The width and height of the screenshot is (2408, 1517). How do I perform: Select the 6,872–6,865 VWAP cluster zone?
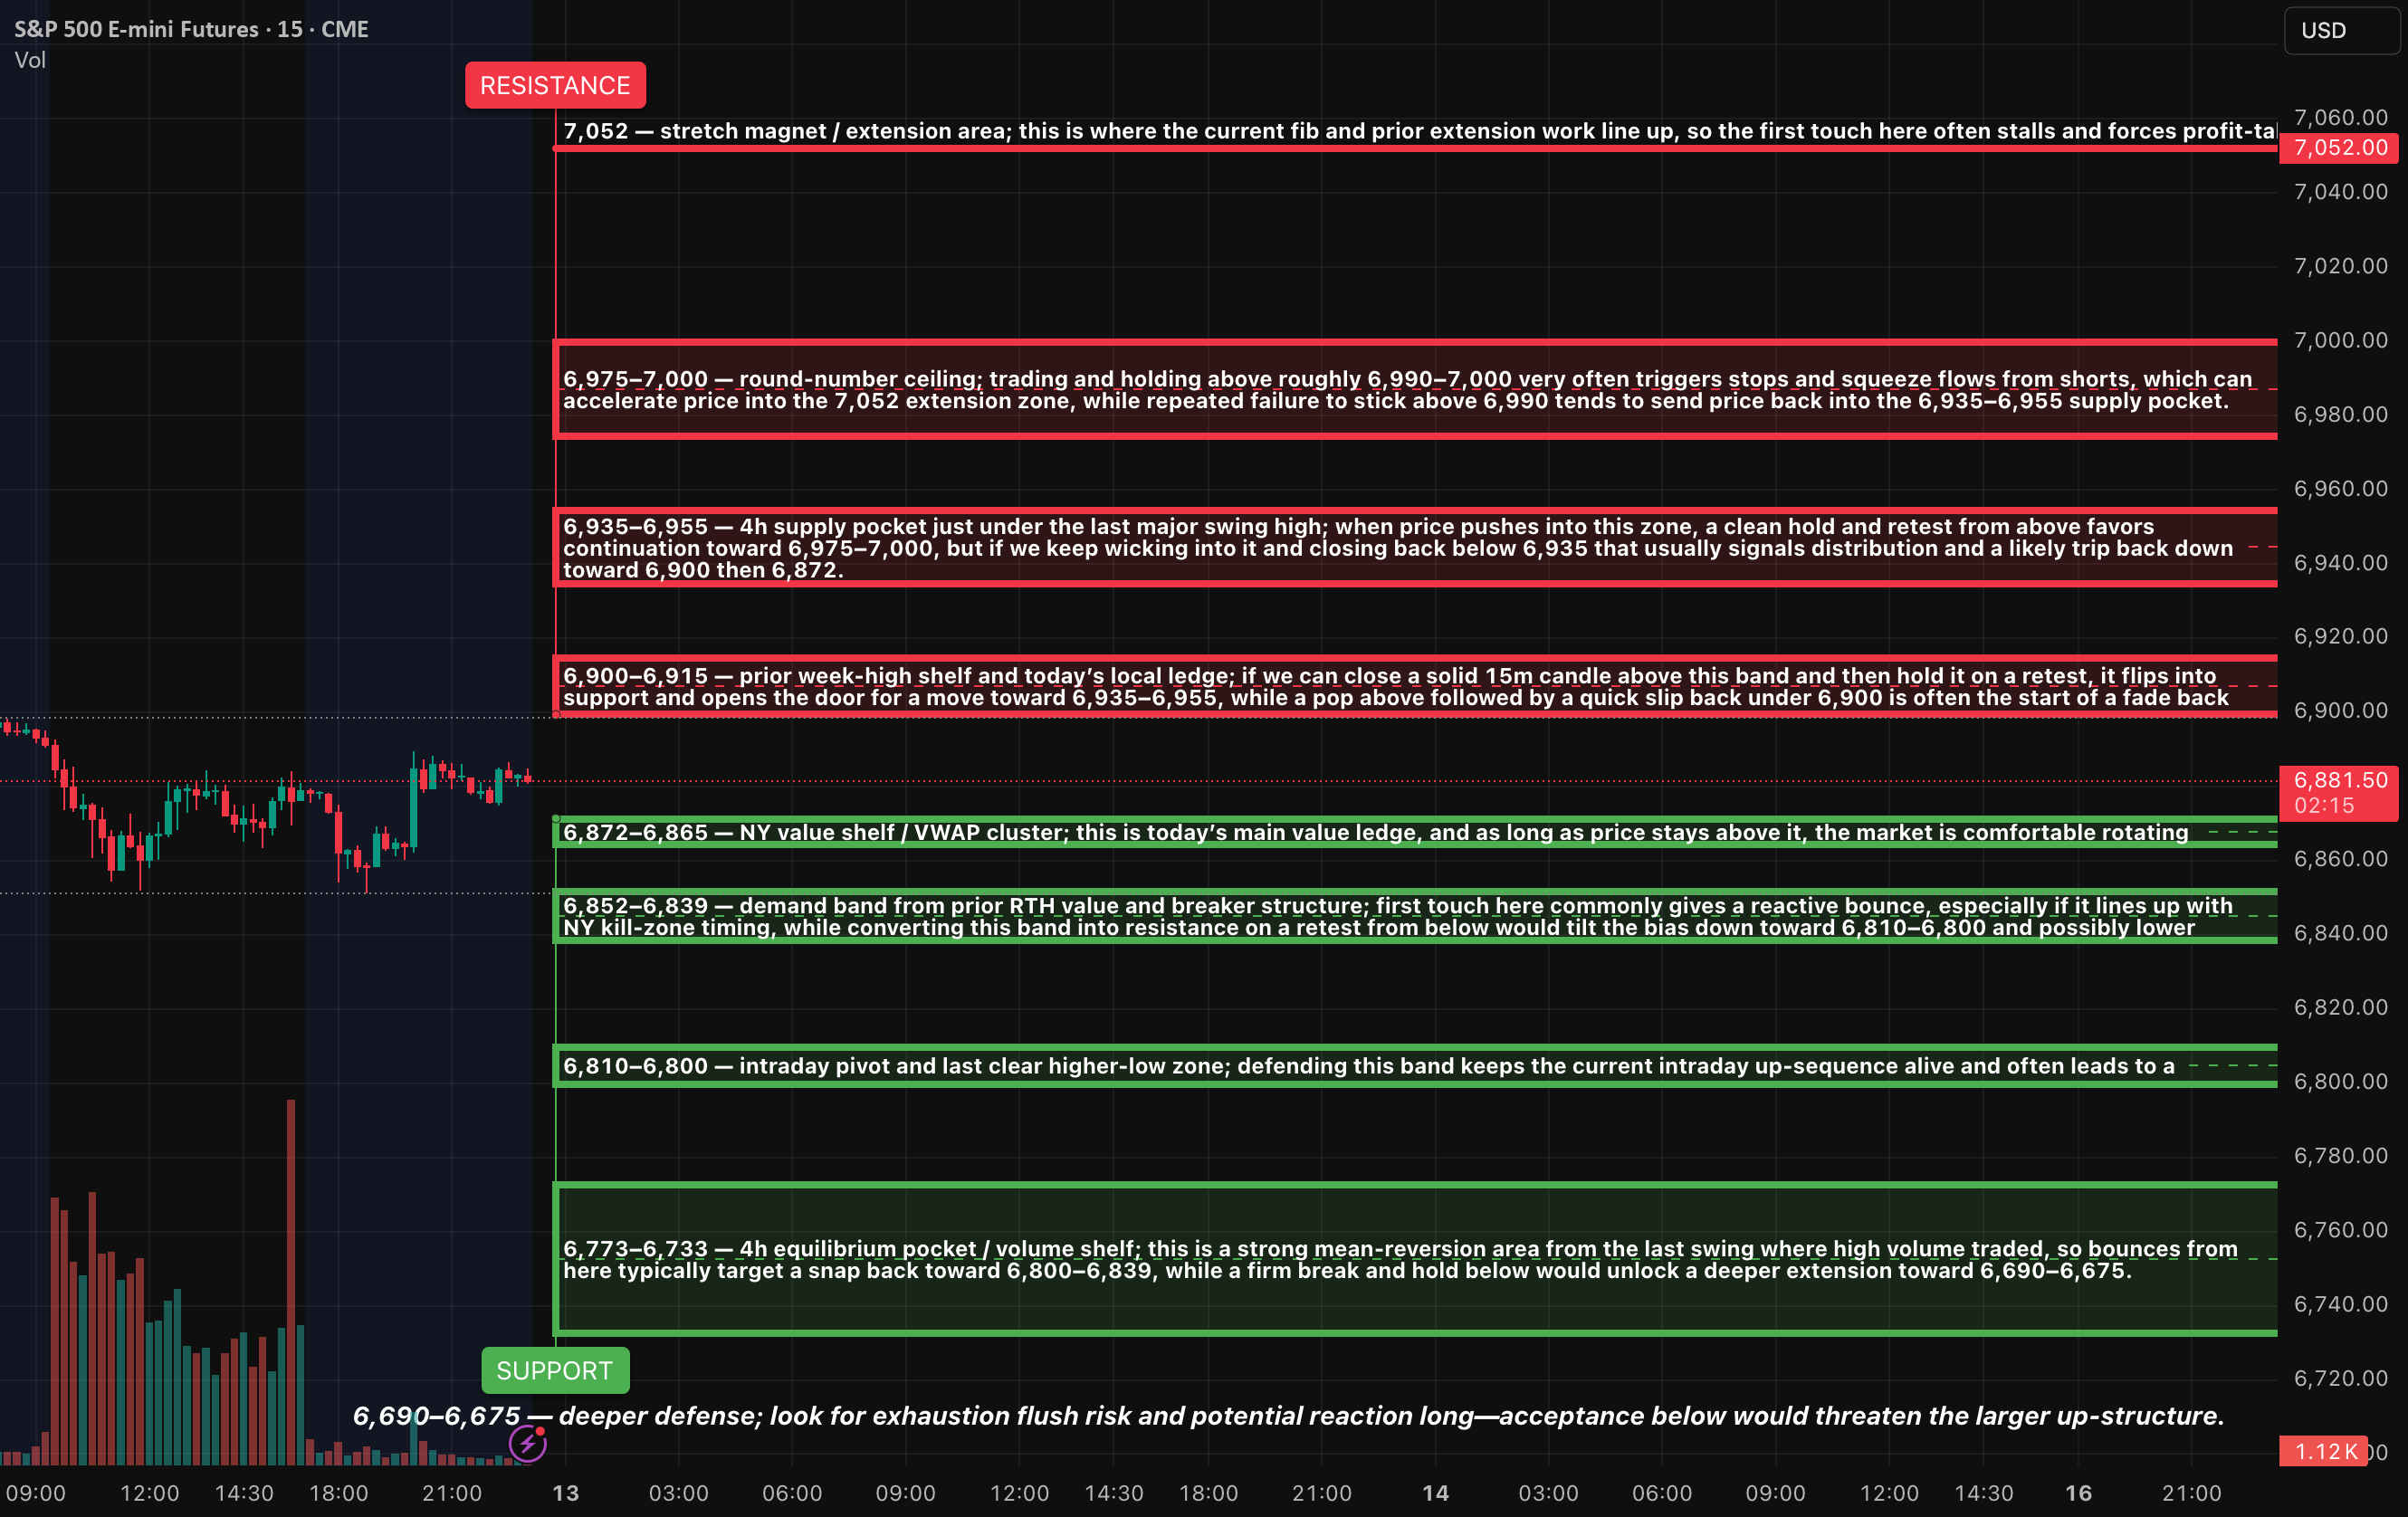(1400, 833)
